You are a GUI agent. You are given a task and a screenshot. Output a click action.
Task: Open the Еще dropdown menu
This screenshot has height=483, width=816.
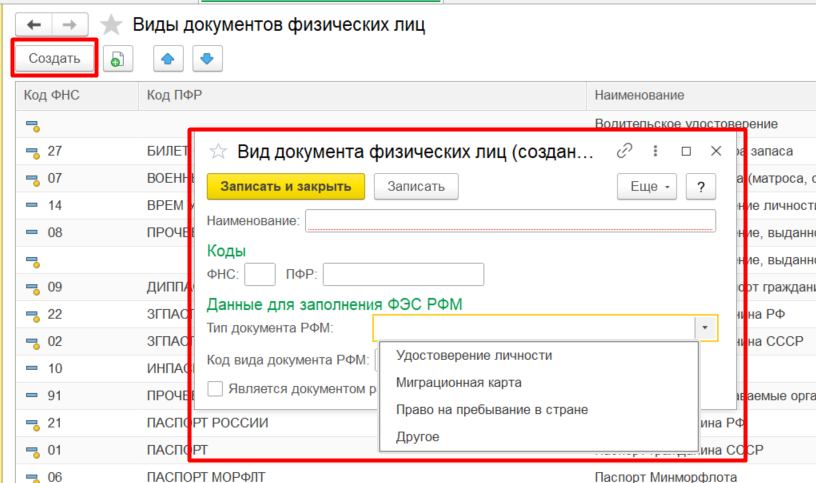tap(647, 186)
